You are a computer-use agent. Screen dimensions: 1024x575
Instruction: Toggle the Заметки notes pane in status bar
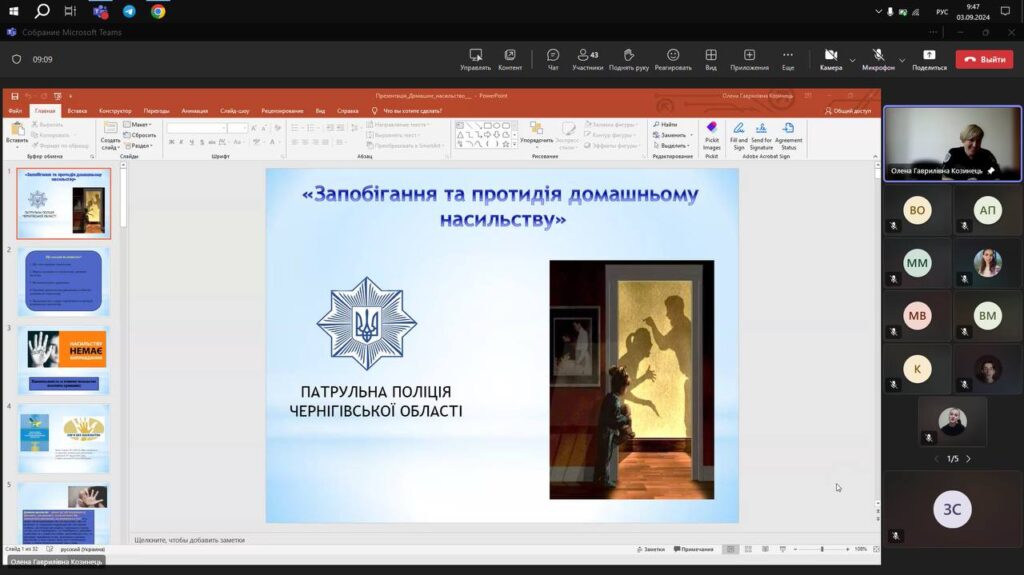[x=650, y=550]
